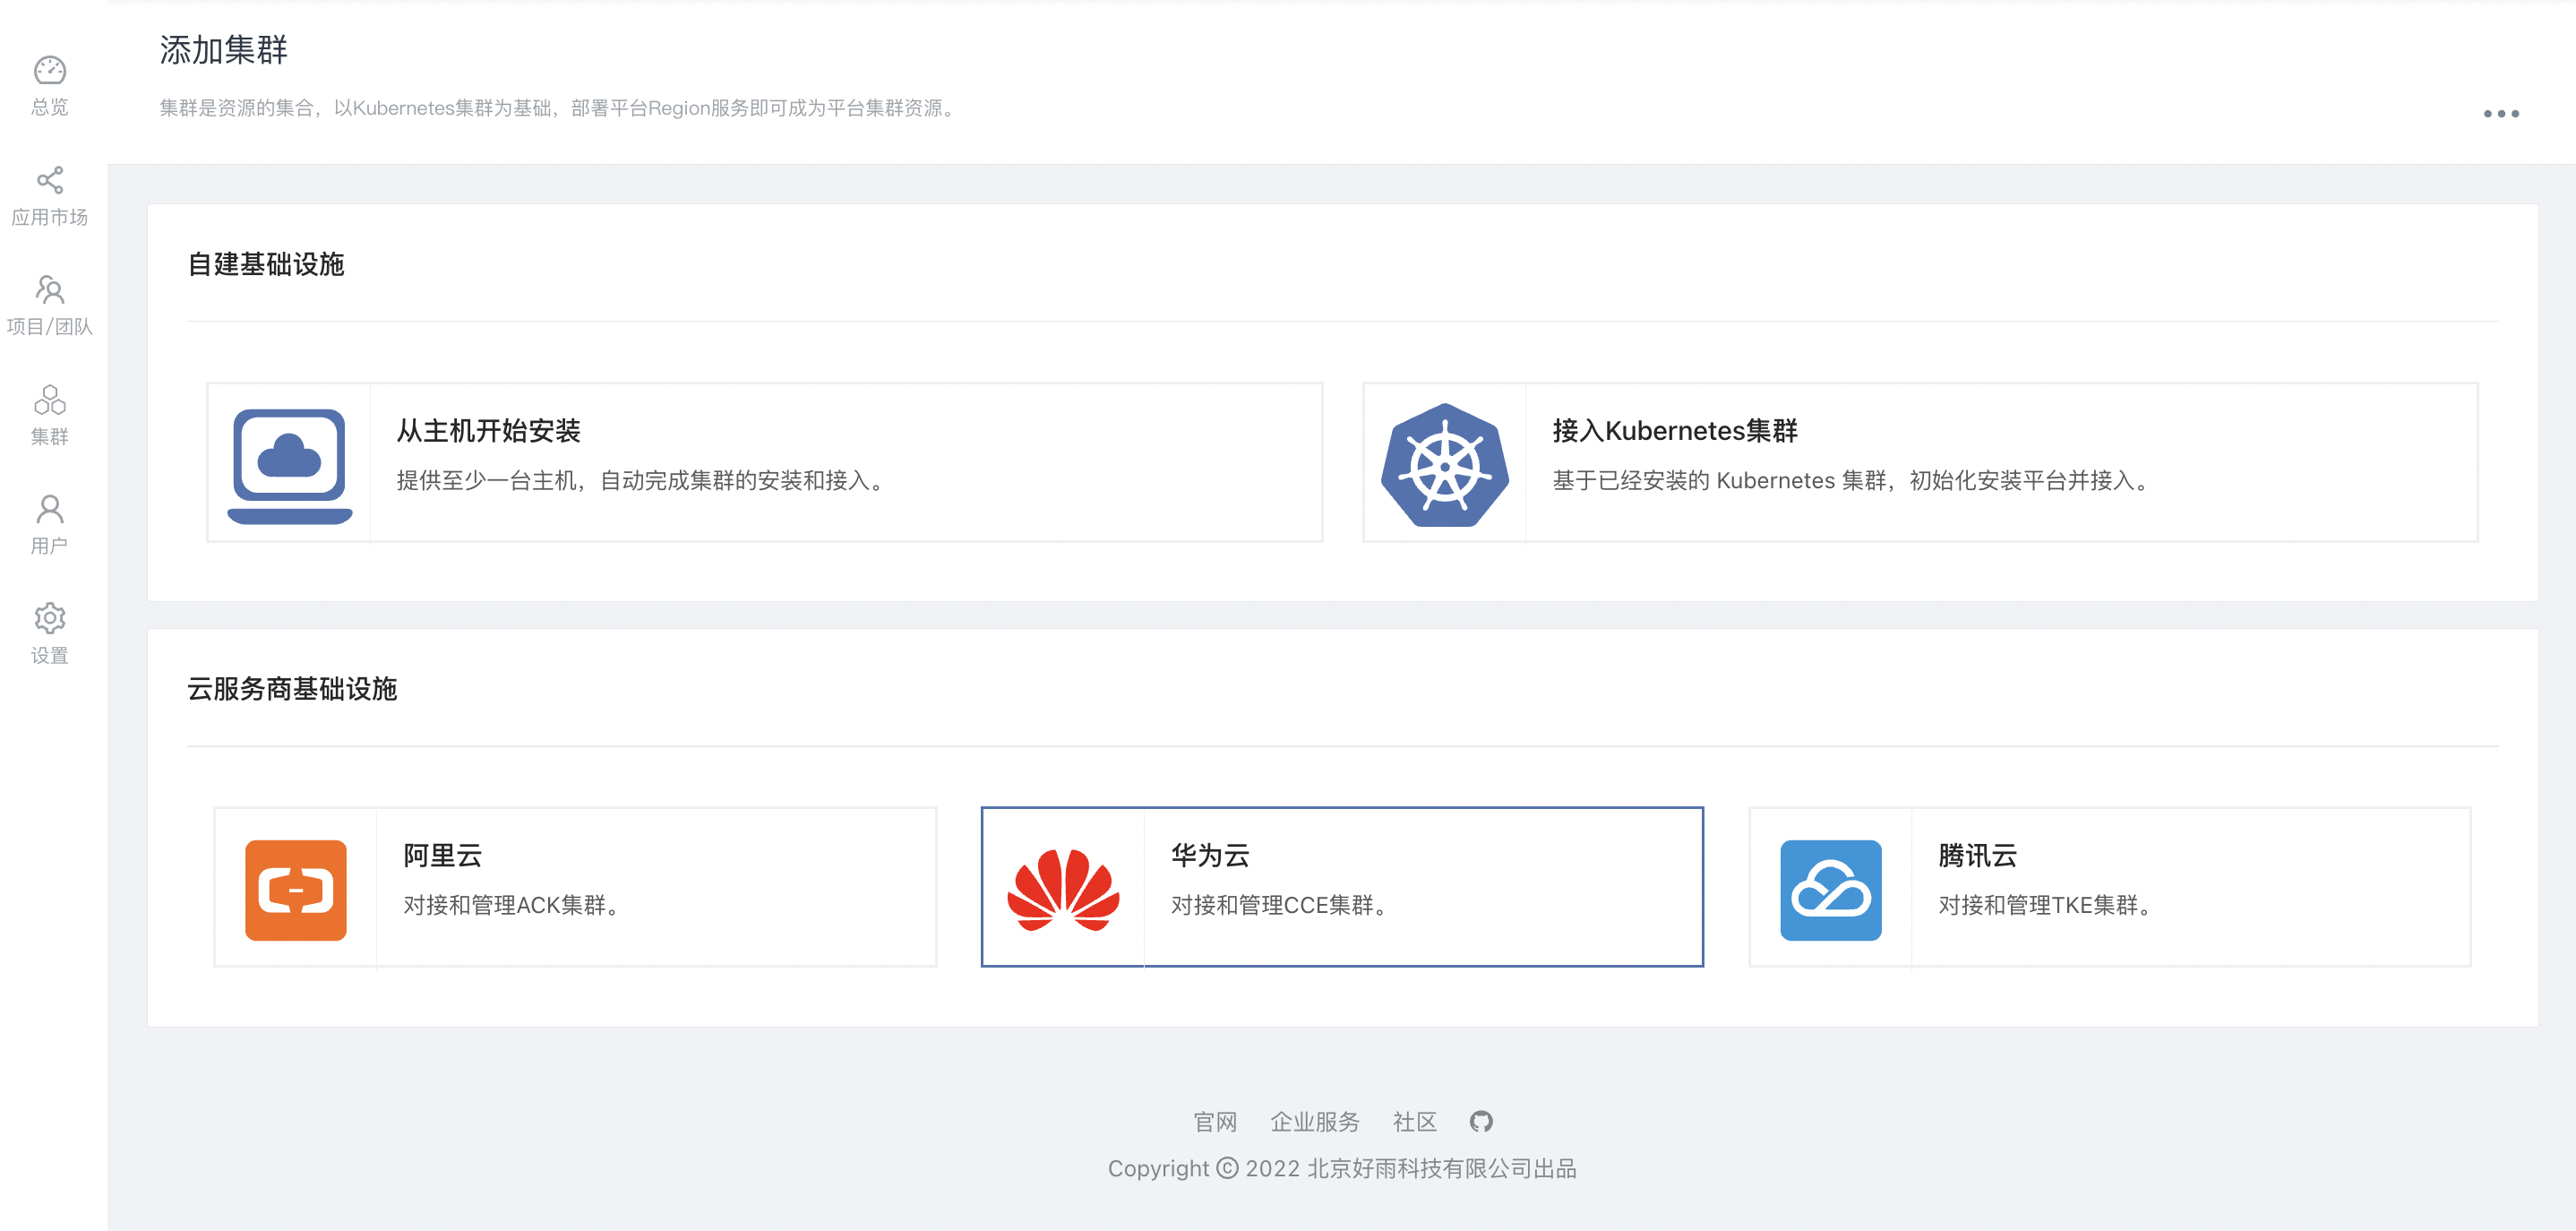Select 应用市场 label in sidebar
Screen dimensions: 2576x1231
[x=50, y=217]
